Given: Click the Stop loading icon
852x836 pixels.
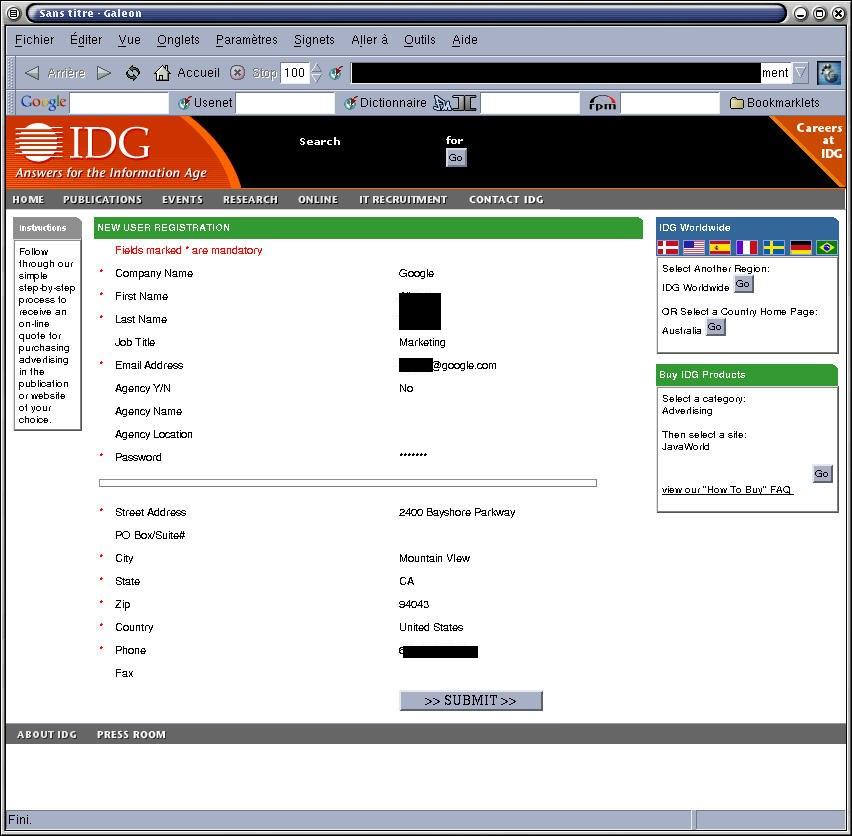Looking at the screenshot, I should coord(237,73).
